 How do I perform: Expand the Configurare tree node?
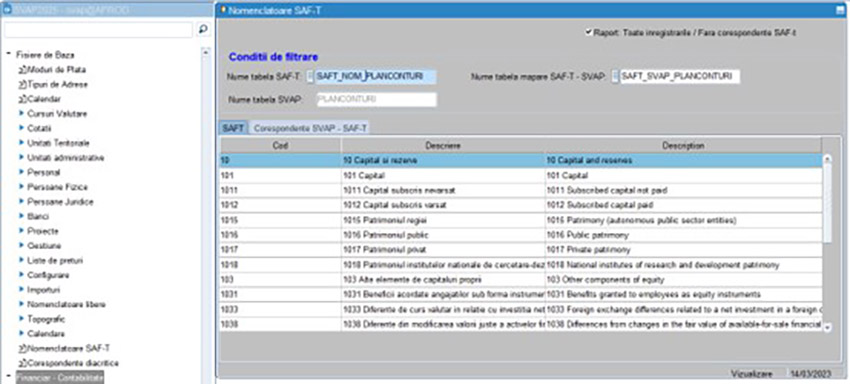click(22, 275)
